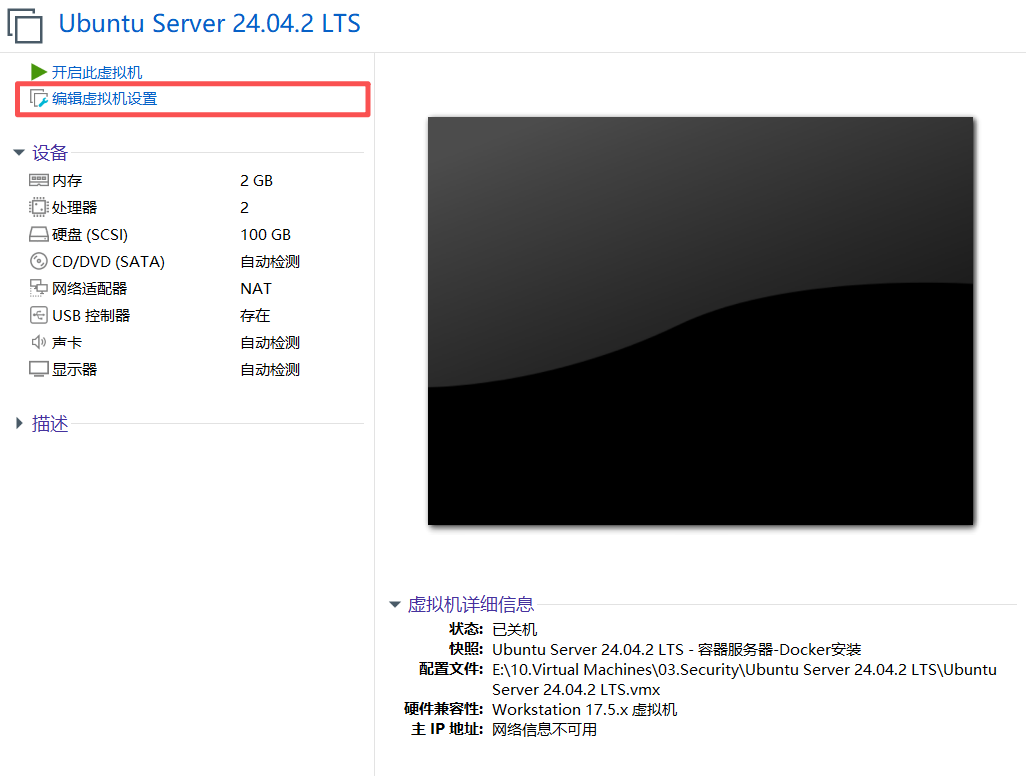Click the .vmx configuration file path
This screenshot has width=1026, height=776.
coord(745,680)
